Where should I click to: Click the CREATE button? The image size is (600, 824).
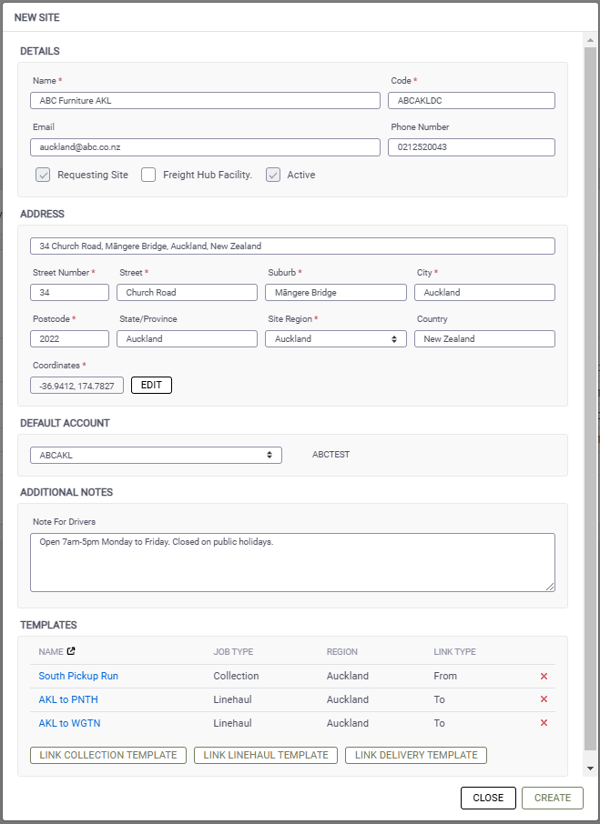552,798
